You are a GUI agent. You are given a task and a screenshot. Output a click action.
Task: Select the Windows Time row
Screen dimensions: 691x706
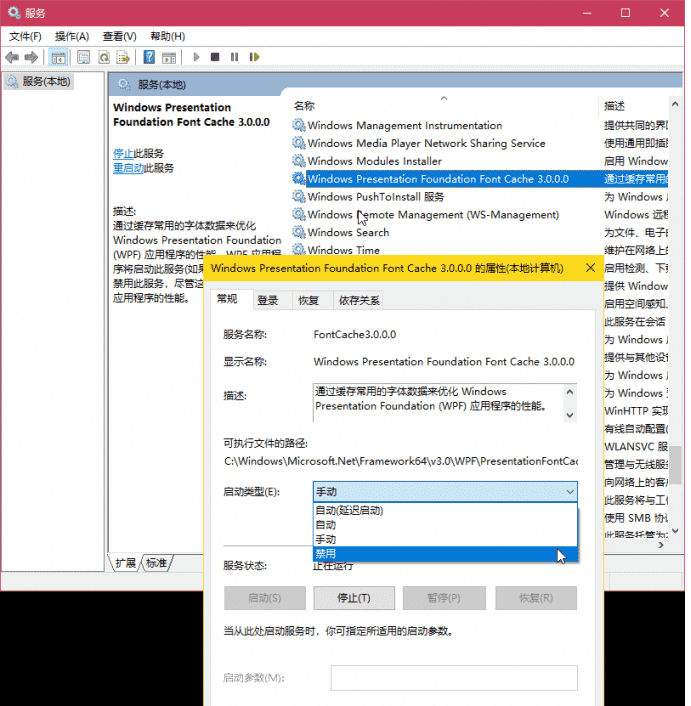tap(479, 249)
